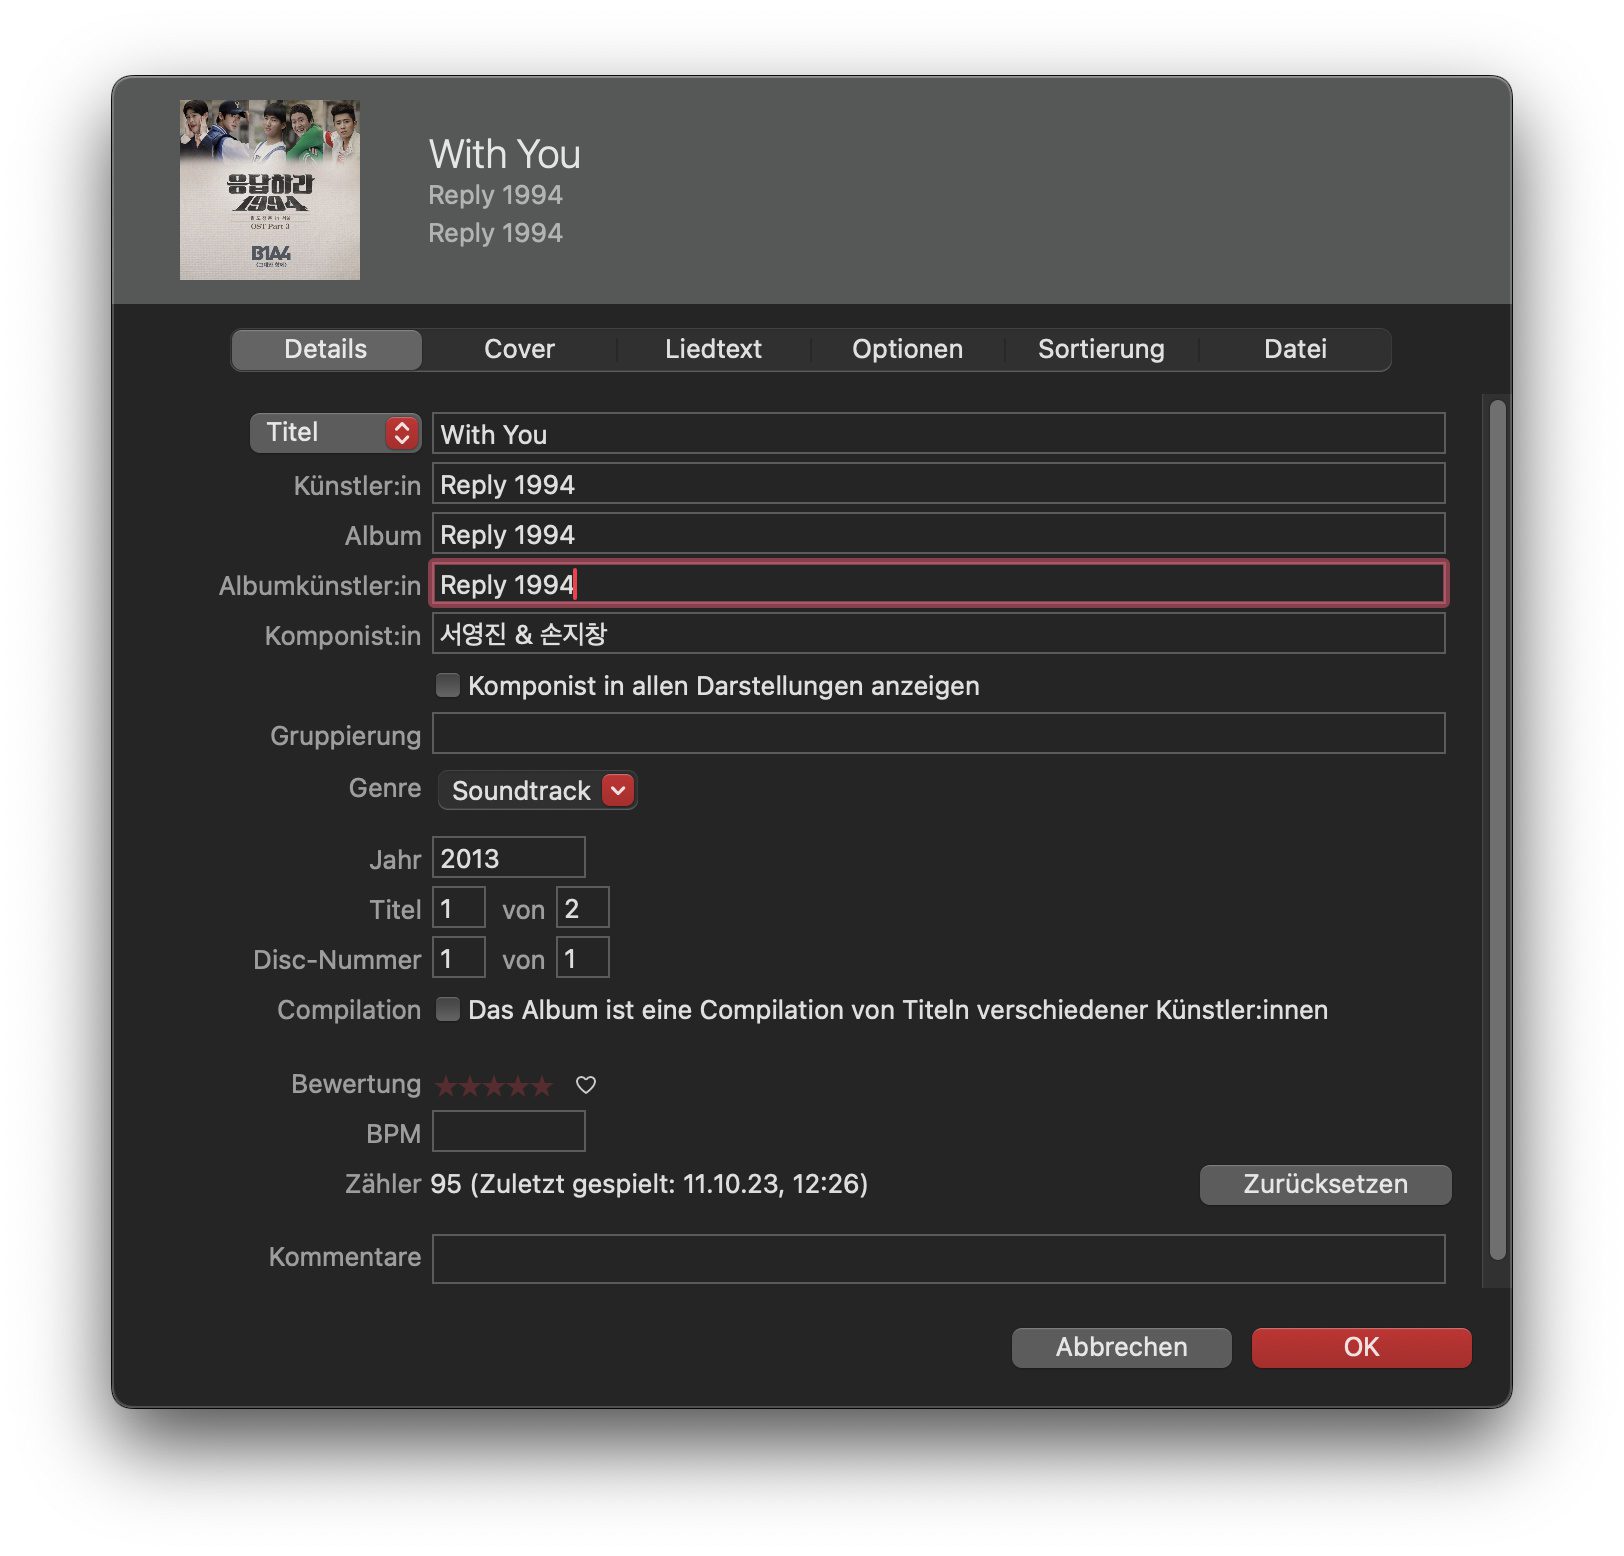The image size is (1624, 1556).
Task: Set the star rating under Bewertung
Action: (494, 1086)
